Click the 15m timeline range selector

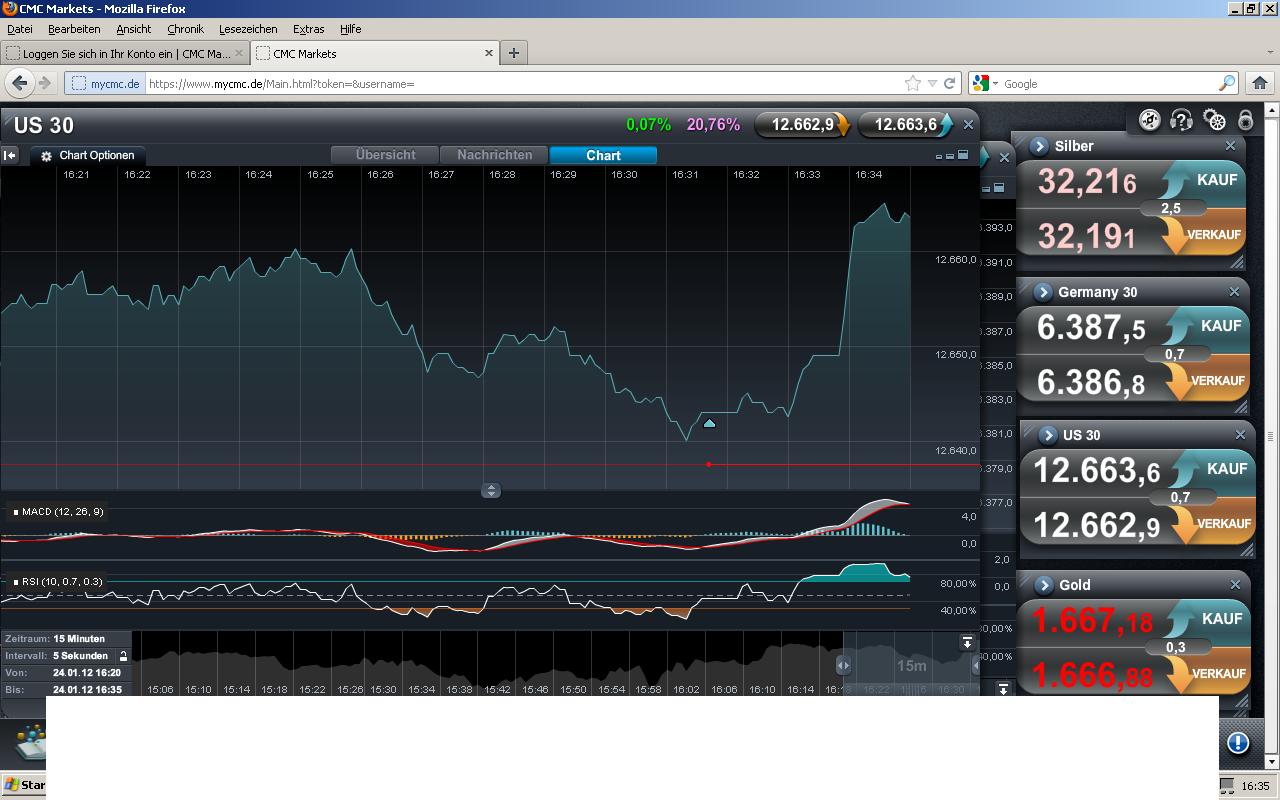coord(911,666)
